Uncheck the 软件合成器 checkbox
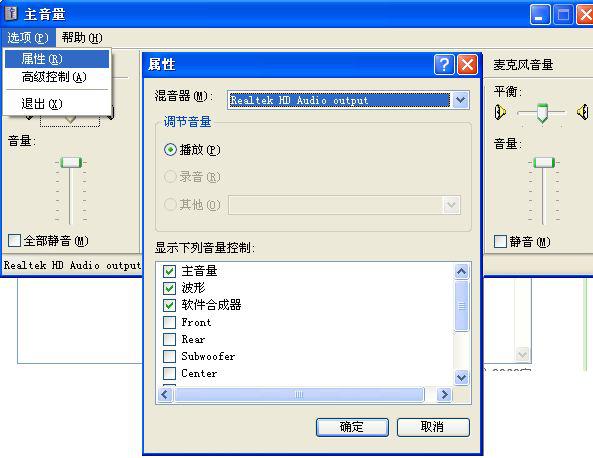 [x=169, y=305]
